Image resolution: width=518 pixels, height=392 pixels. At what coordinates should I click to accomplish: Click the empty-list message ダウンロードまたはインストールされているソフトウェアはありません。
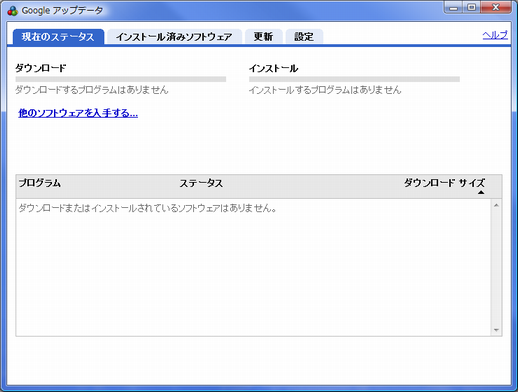coord(147,208)
